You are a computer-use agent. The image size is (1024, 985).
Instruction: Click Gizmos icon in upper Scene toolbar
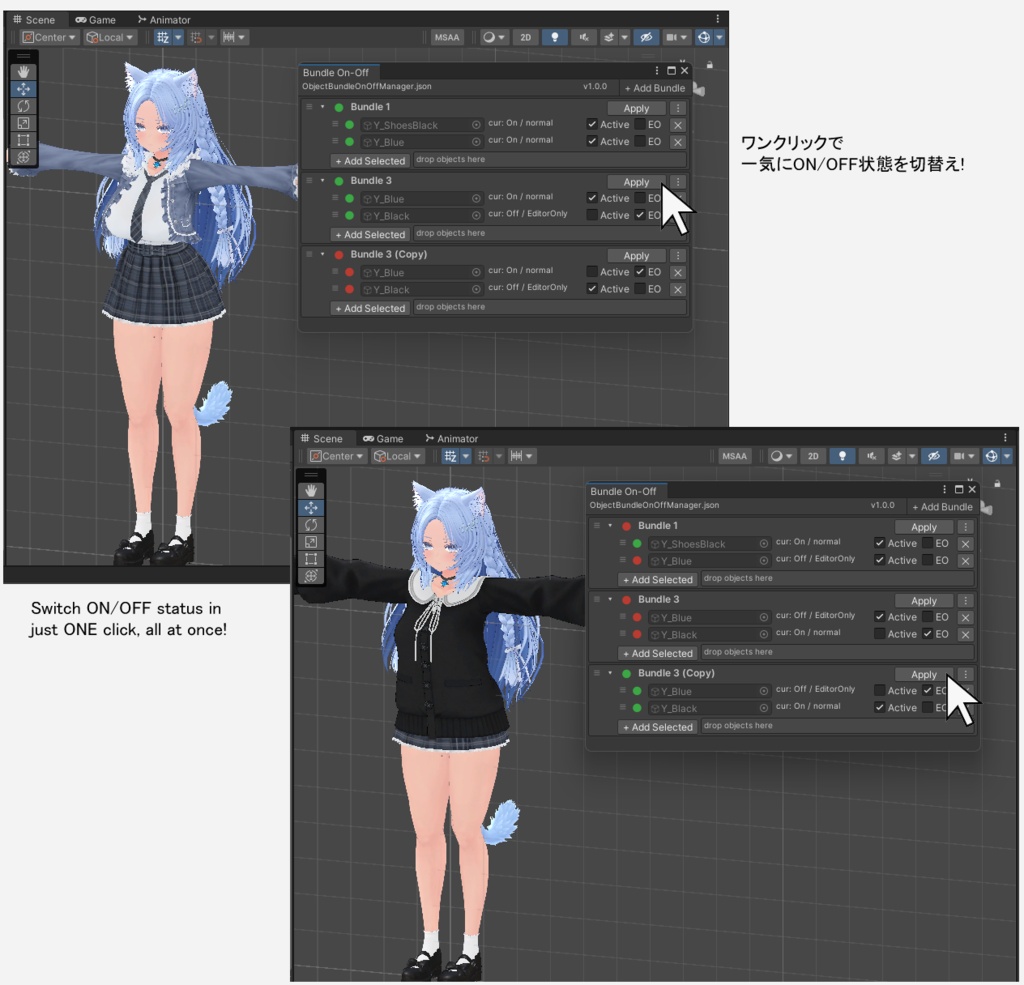coord(703,37)
